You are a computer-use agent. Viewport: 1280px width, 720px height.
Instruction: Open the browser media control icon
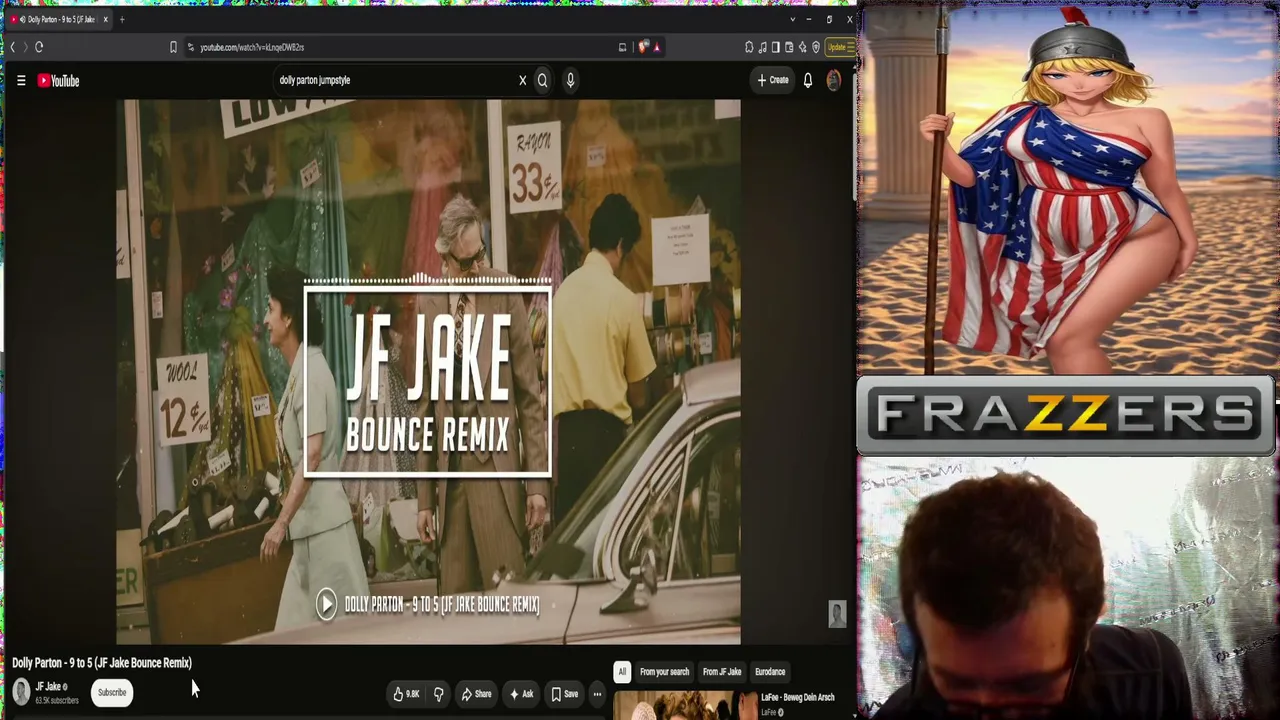coord(763,47)
